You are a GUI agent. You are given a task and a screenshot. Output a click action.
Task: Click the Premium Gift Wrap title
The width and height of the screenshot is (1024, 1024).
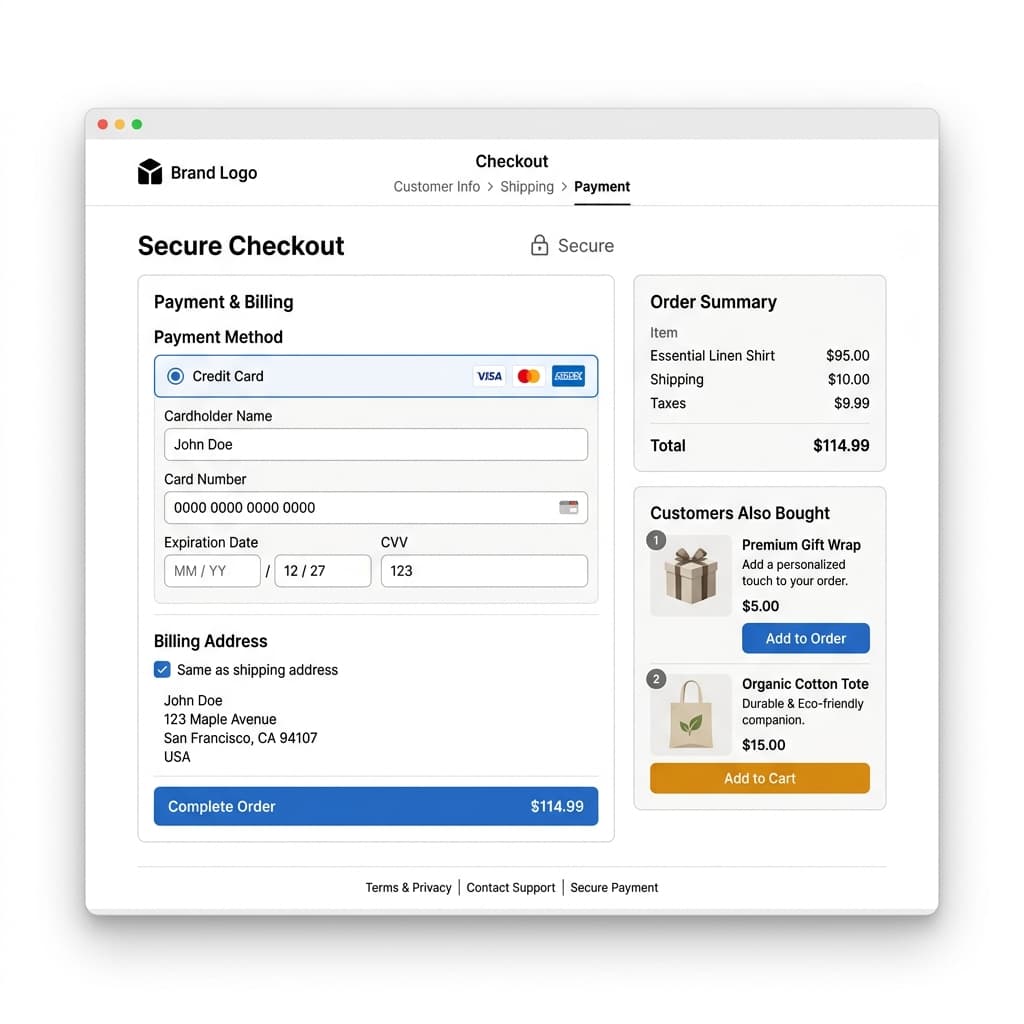pyautogui.click(x=801, y=545)
